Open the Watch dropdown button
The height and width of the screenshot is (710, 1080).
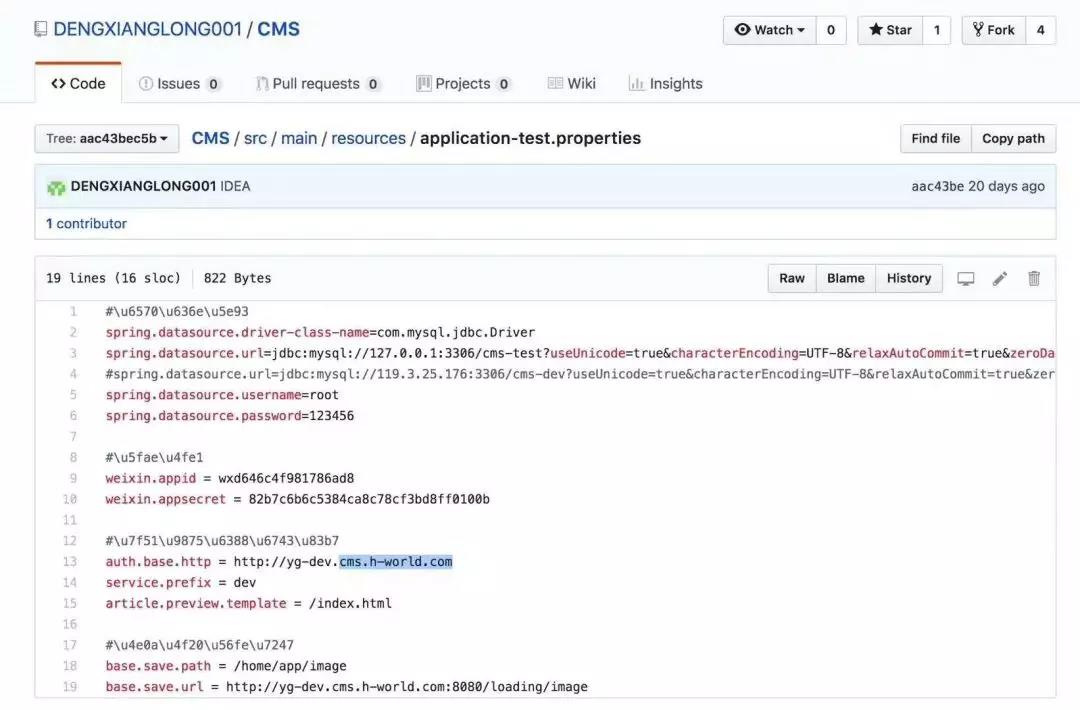pos(769,30)
